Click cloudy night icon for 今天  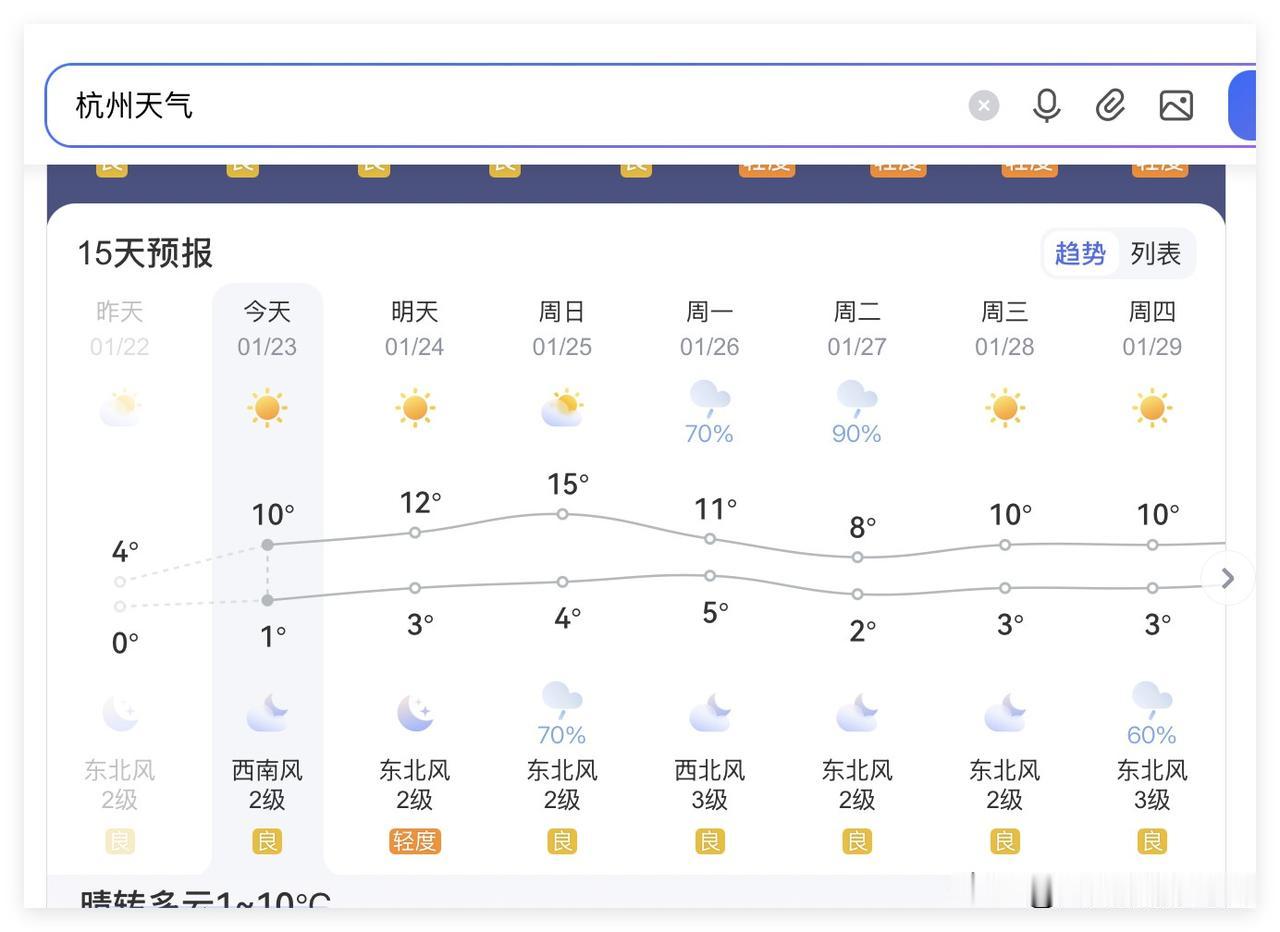[267, 713]
